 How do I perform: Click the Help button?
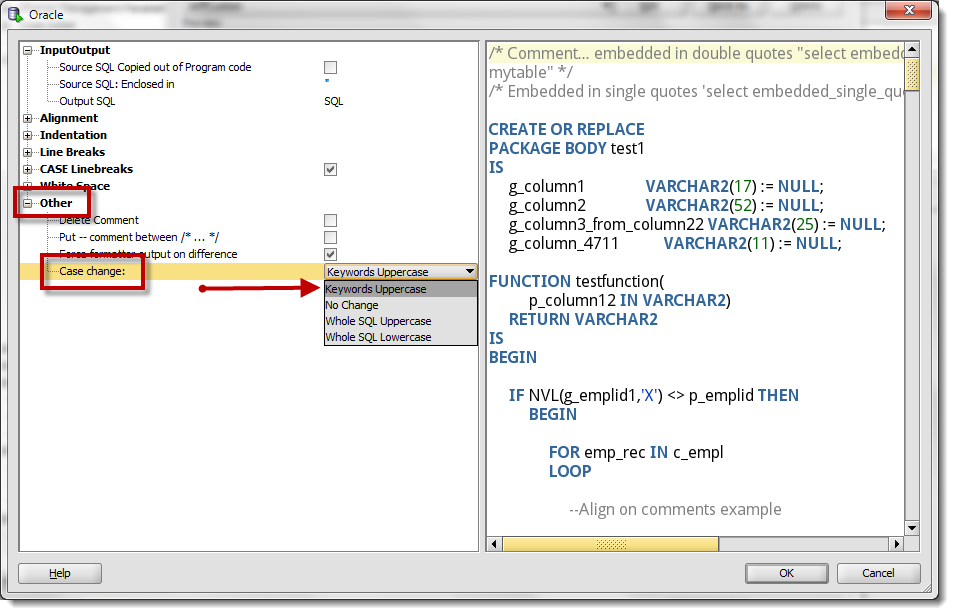(60, 574)
